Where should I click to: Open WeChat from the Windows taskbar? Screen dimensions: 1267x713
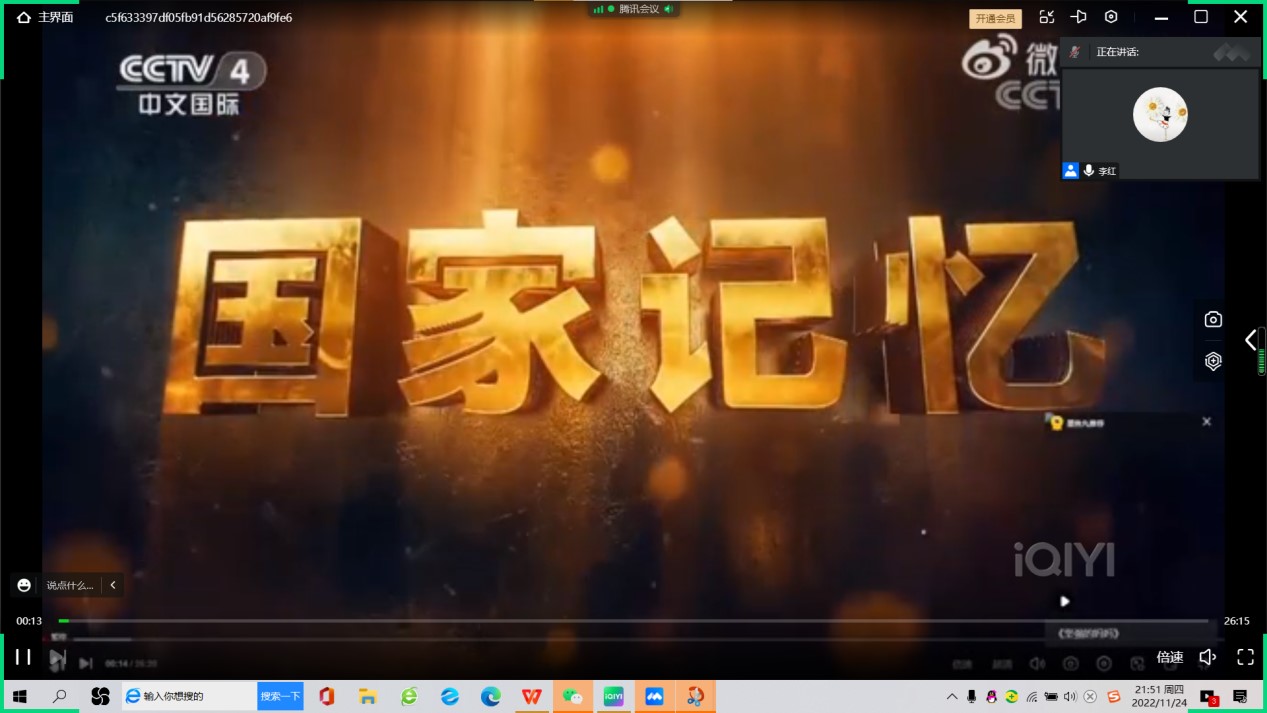(x=572, y=696)
